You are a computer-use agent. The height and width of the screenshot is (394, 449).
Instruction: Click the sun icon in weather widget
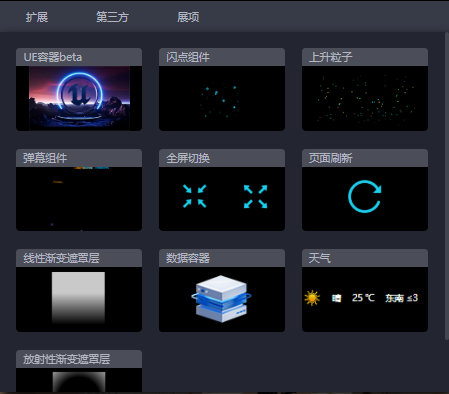312,298
